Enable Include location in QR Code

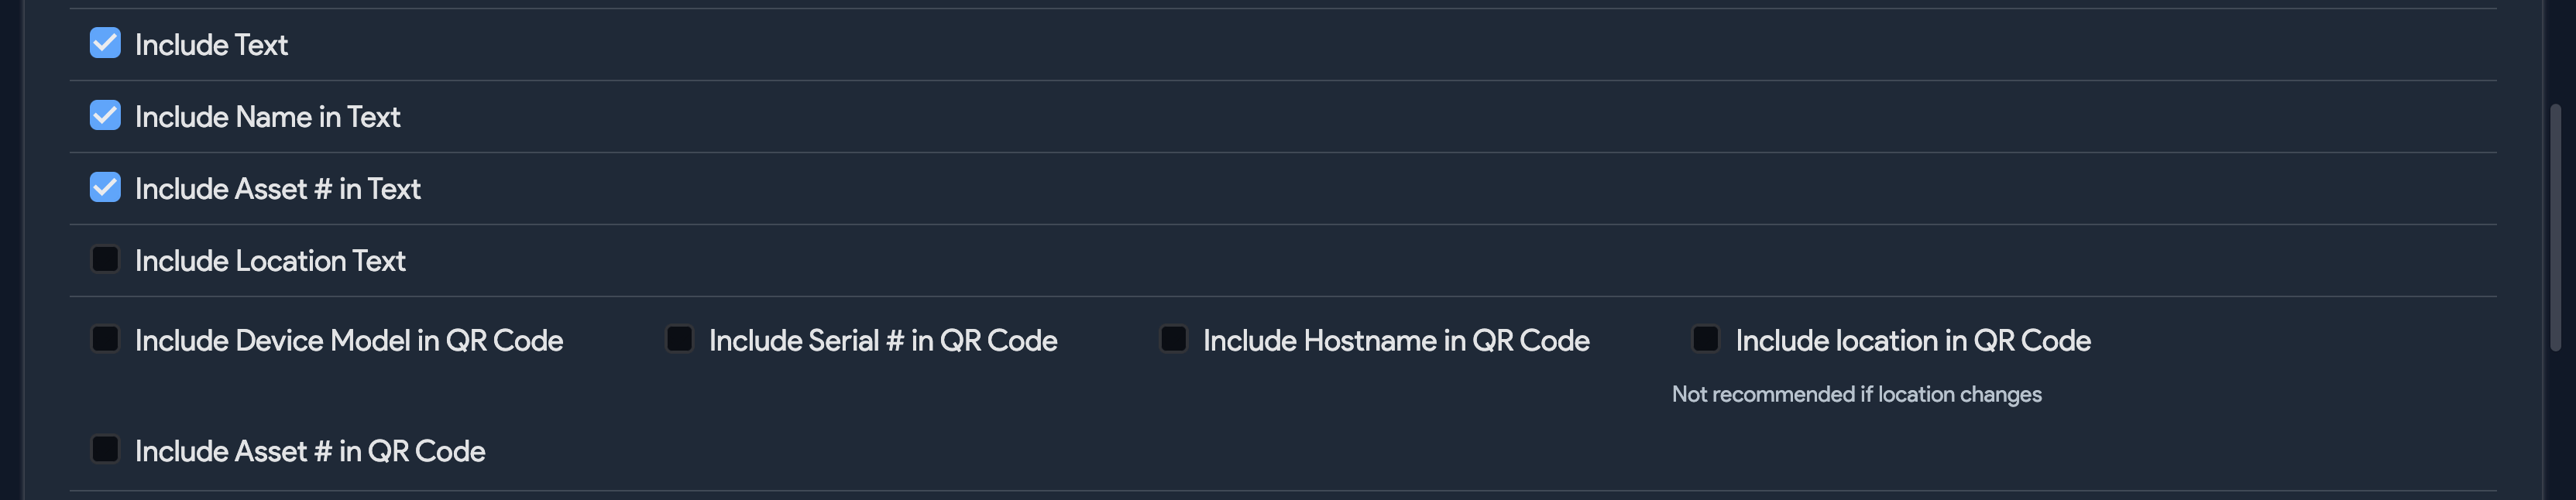click(1705, 340)
